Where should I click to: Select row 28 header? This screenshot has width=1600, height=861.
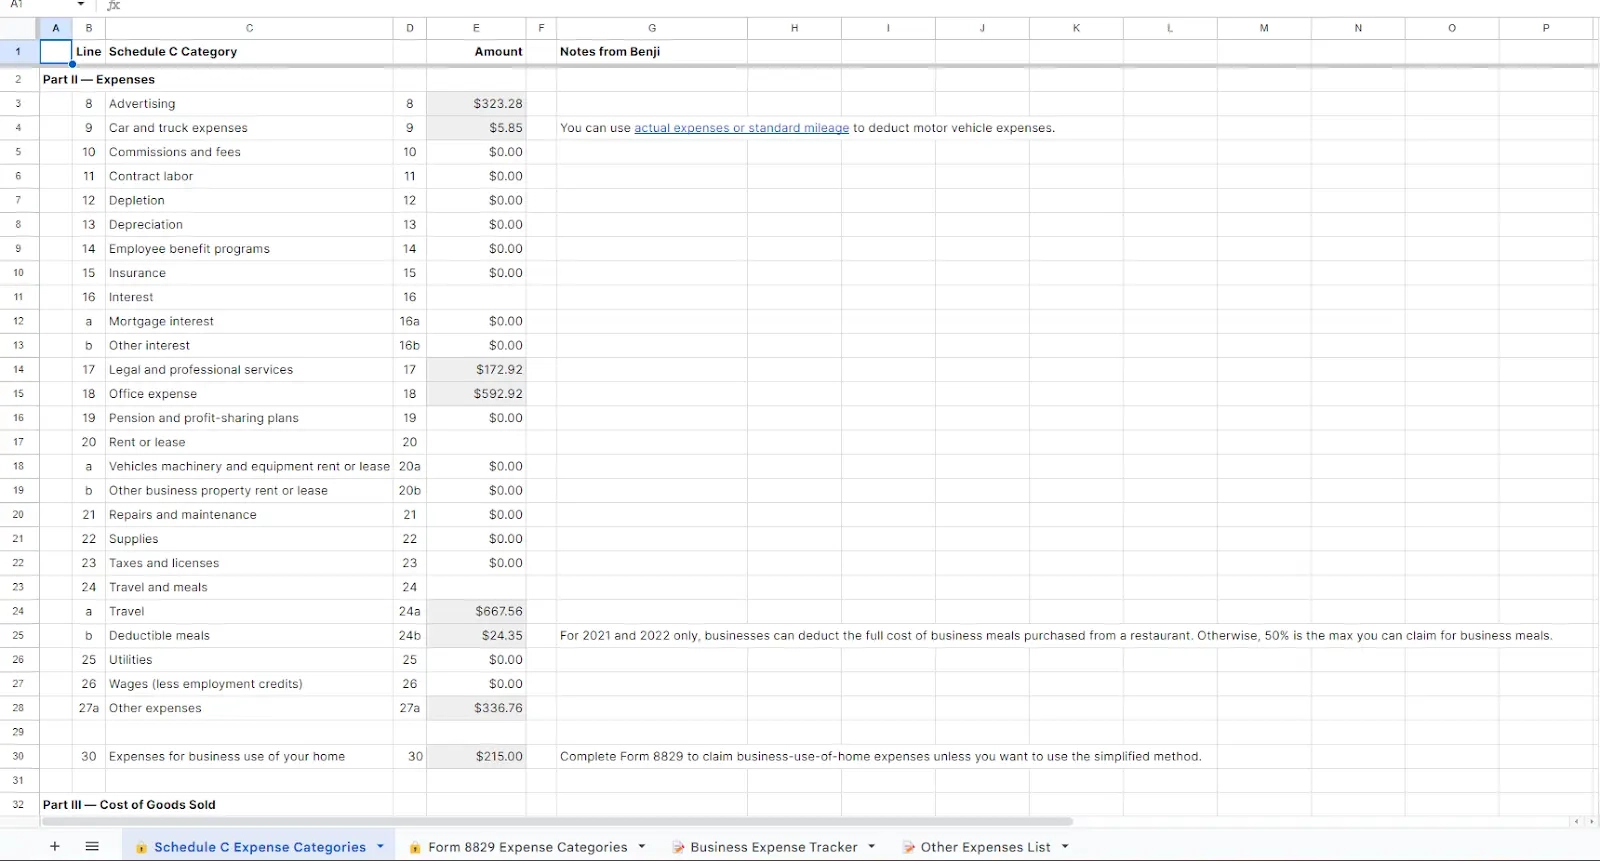(19, 707)
